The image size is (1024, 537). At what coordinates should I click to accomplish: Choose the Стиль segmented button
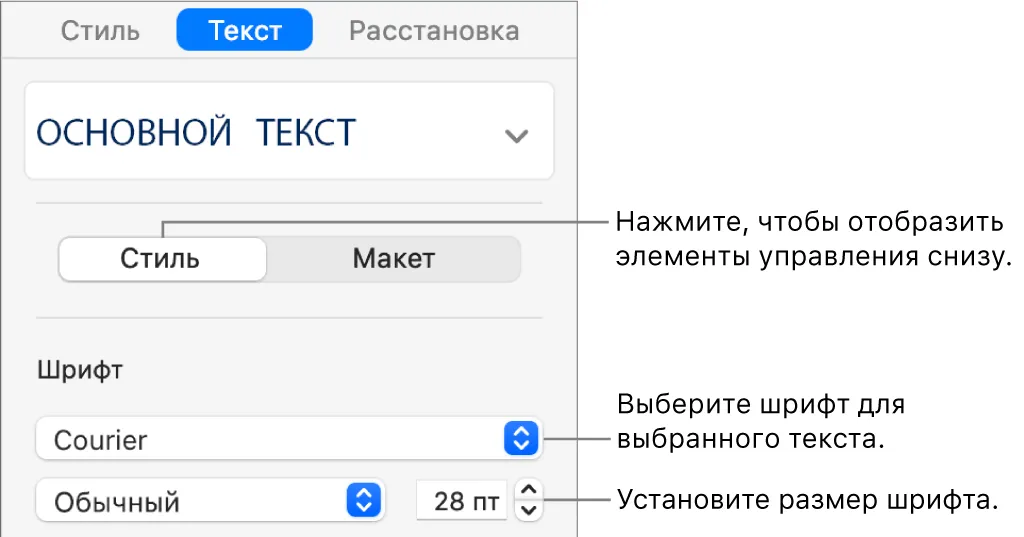pyautogui.click(x=163, y=259)
